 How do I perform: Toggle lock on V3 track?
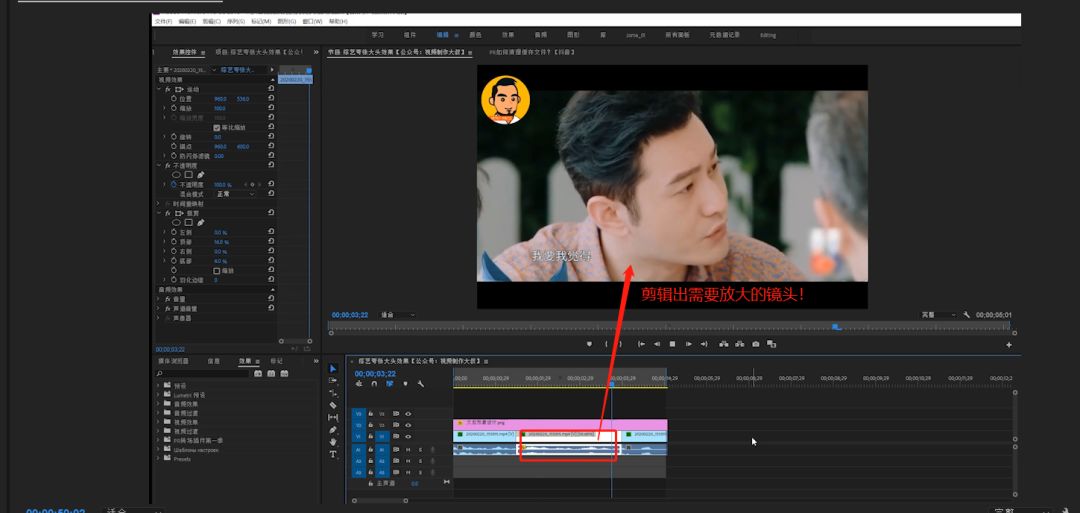click(371, 414)
